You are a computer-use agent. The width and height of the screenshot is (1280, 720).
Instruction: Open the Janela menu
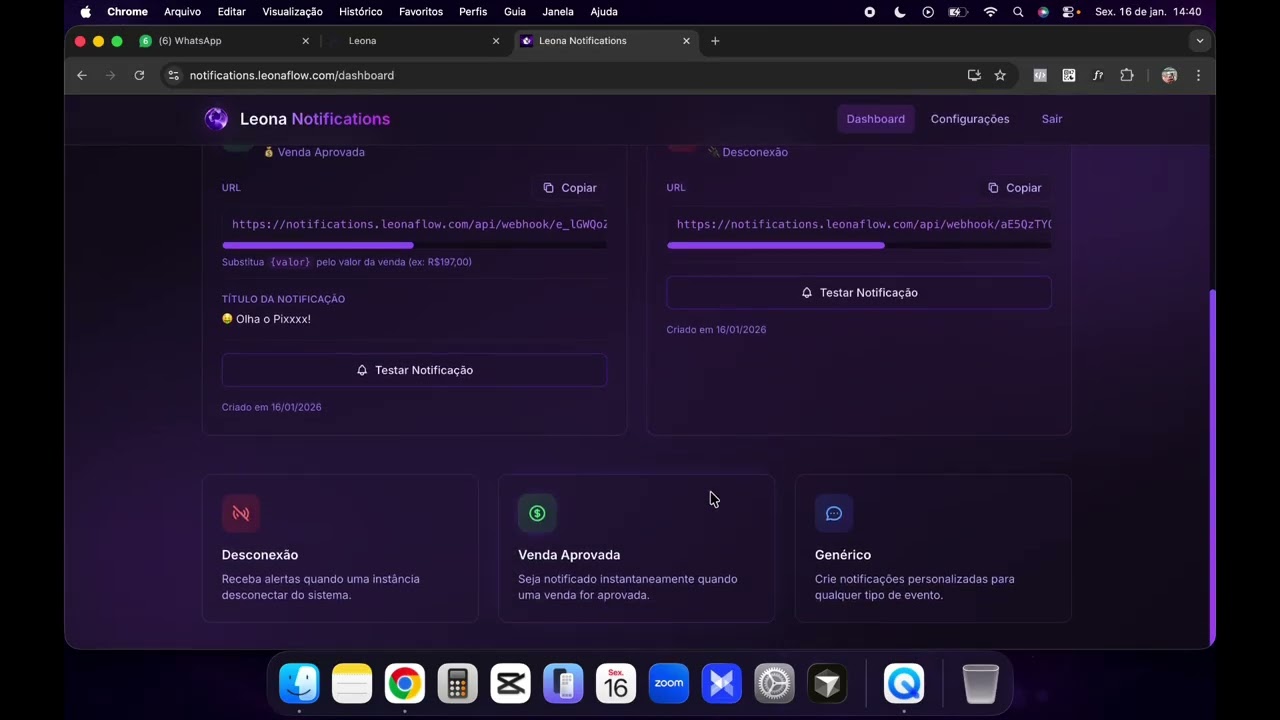[x=558, y=12]
